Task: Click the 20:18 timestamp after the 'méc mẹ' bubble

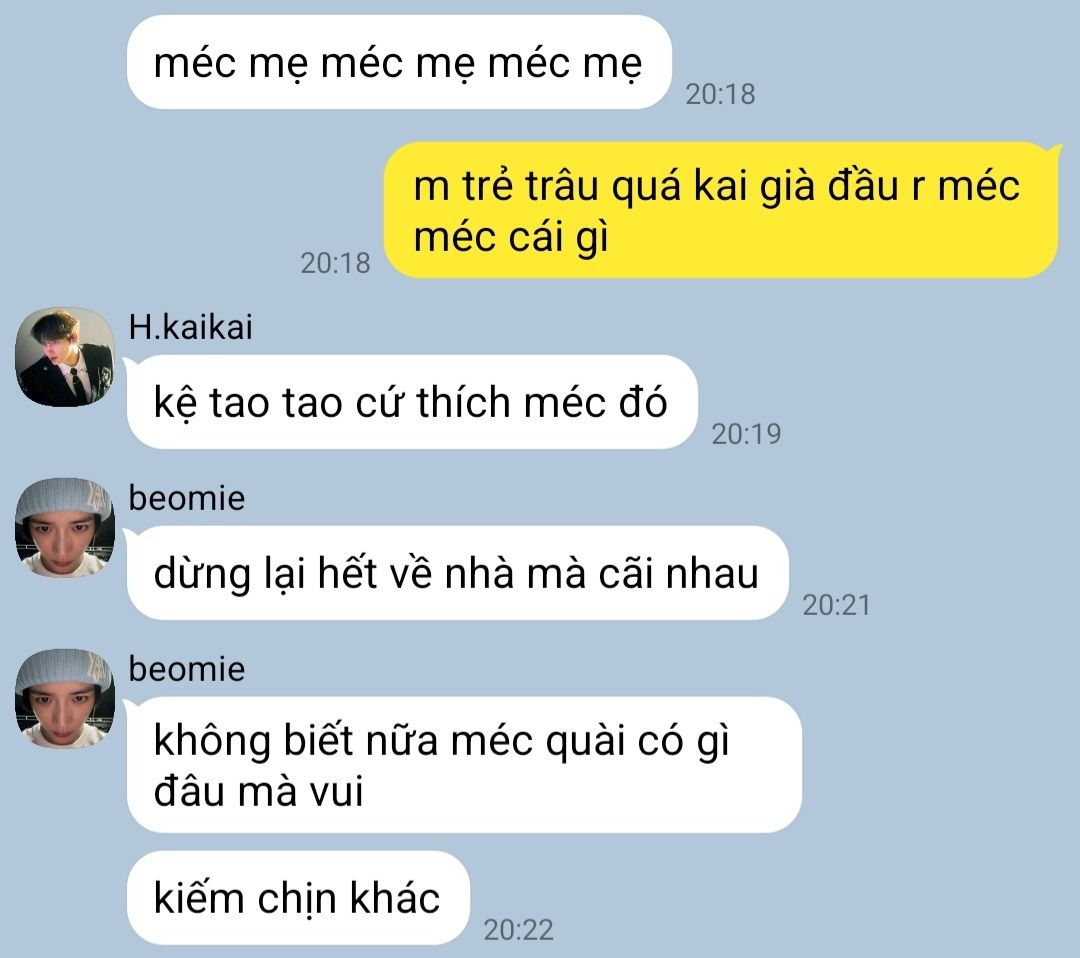Action: (x=720, y=94)
